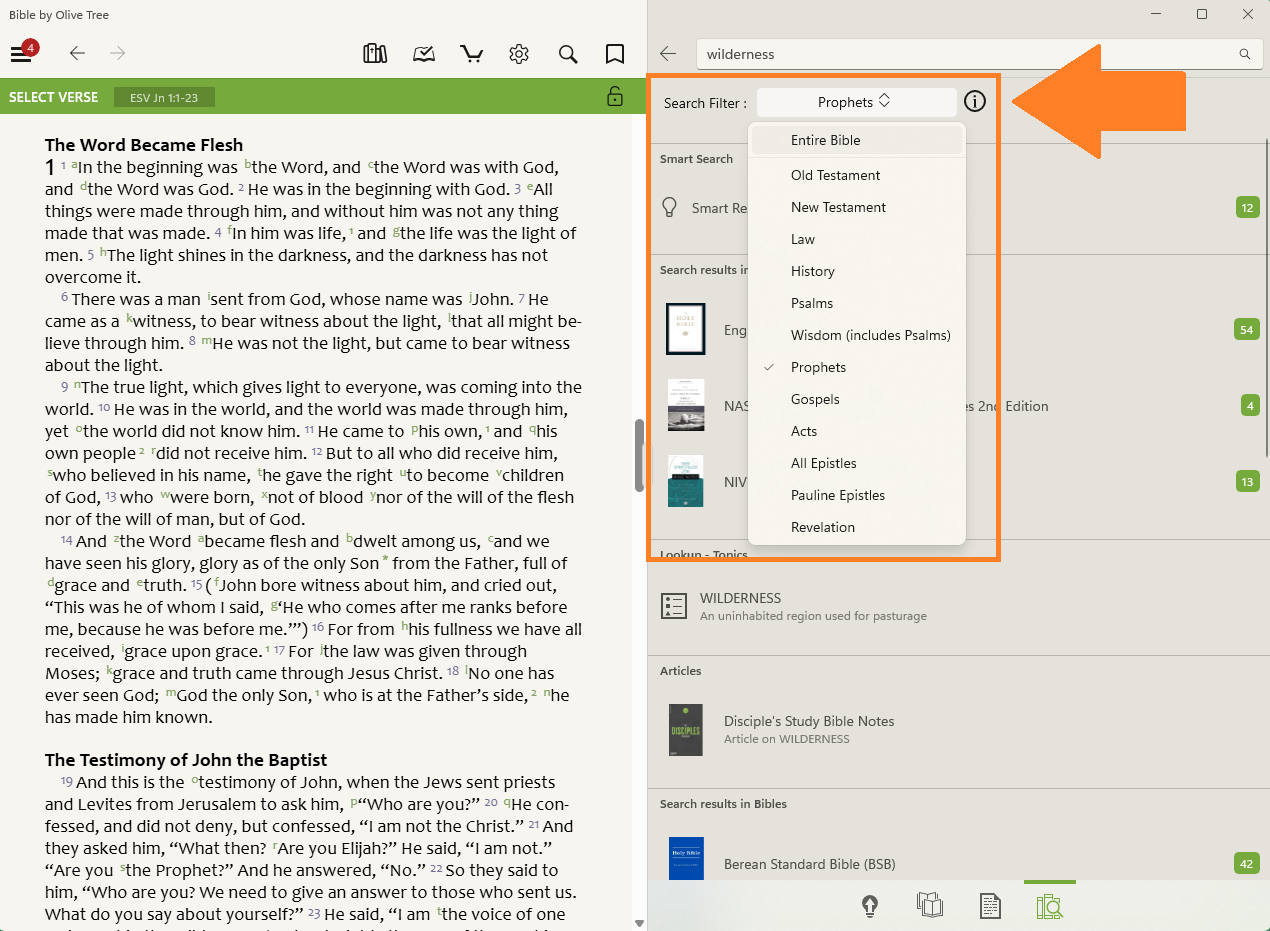The height and width of the screenshot is (931, 1270).
Task: Switch to open book tab in bottom bar
Action: coord(930,906)
